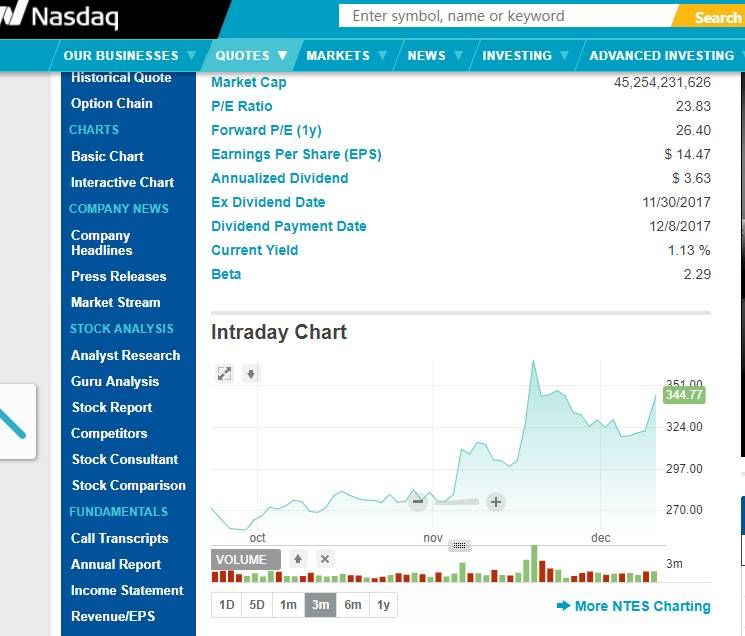745x636 pixels.
Task: Select the 6m chart range
Action: (x=353, y=605)
